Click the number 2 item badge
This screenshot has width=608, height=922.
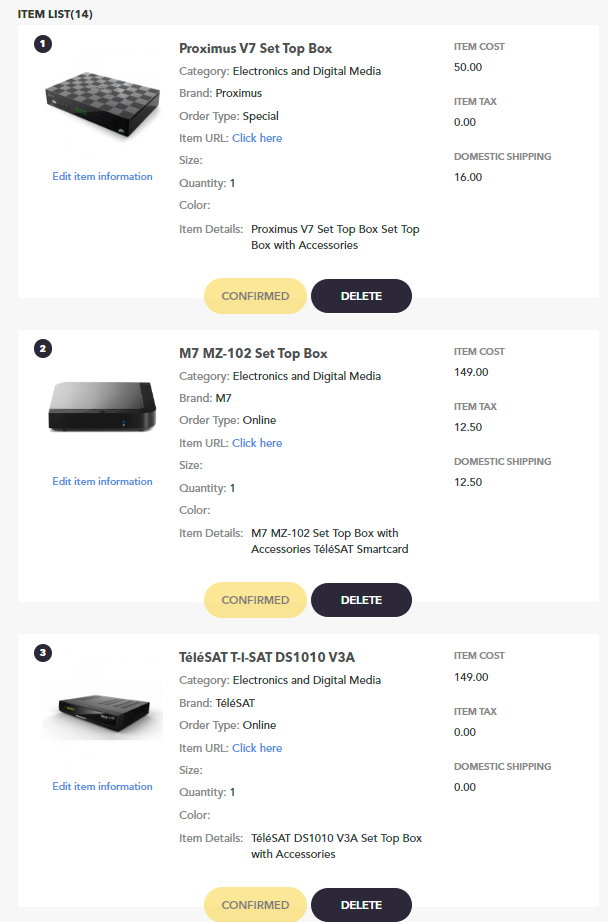tap(42, 349)
